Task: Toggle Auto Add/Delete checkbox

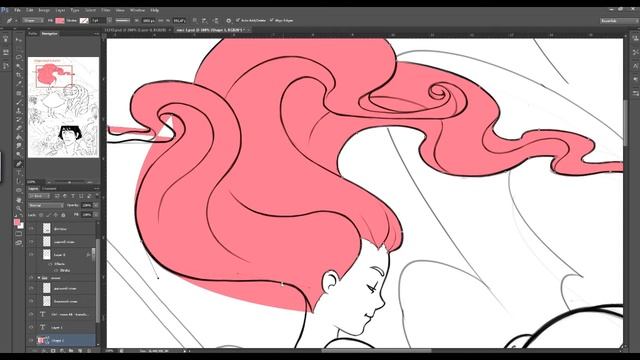Action: click(x=238, y=20)
